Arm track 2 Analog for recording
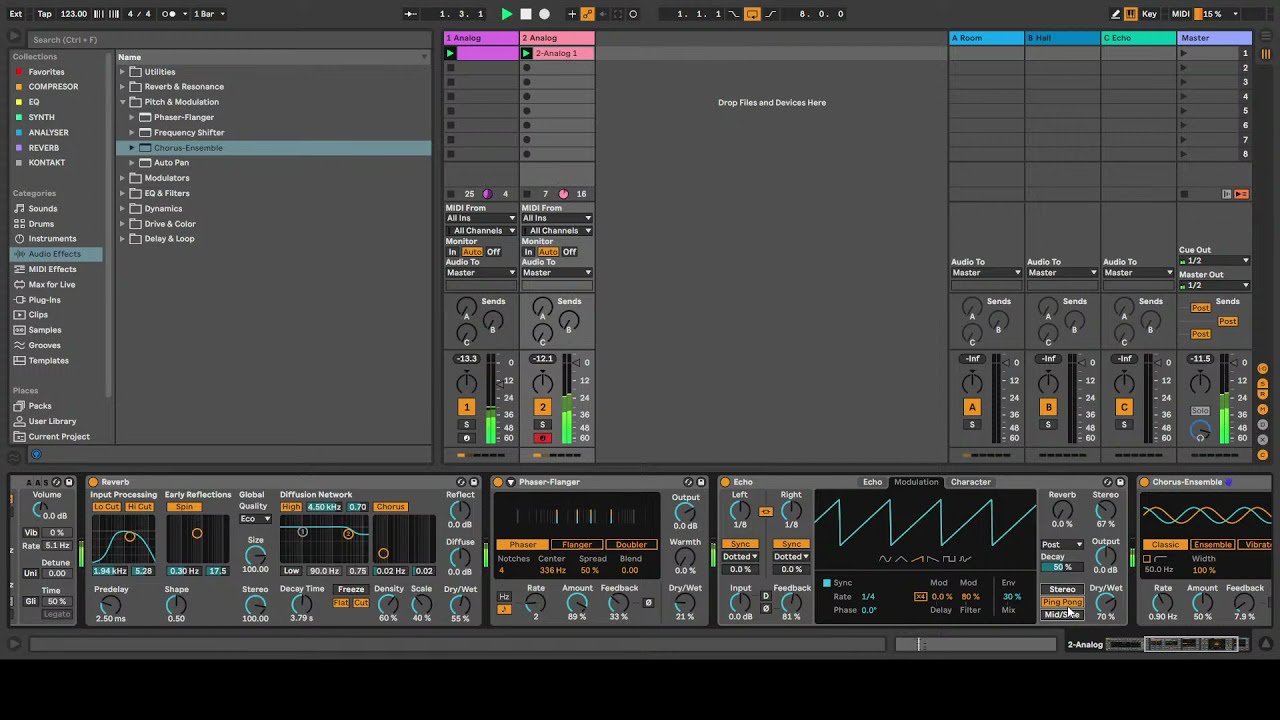The width and height of the screenshot is (1280, 720). pyautogui.click(x=542, y=438)
